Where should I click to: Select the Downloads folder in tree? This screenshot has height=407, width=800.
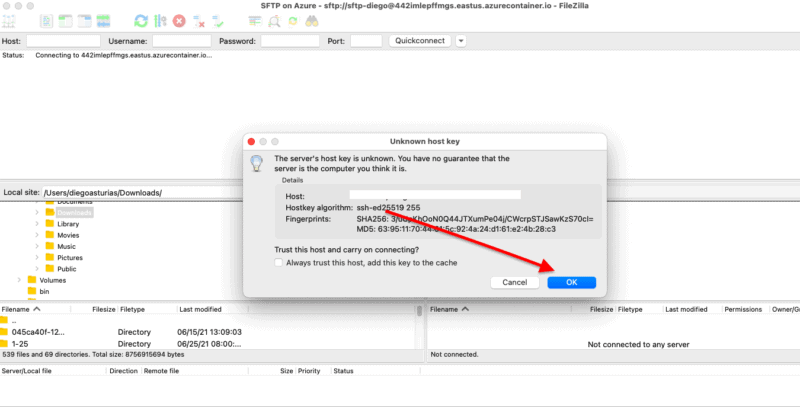pos(74,212)
